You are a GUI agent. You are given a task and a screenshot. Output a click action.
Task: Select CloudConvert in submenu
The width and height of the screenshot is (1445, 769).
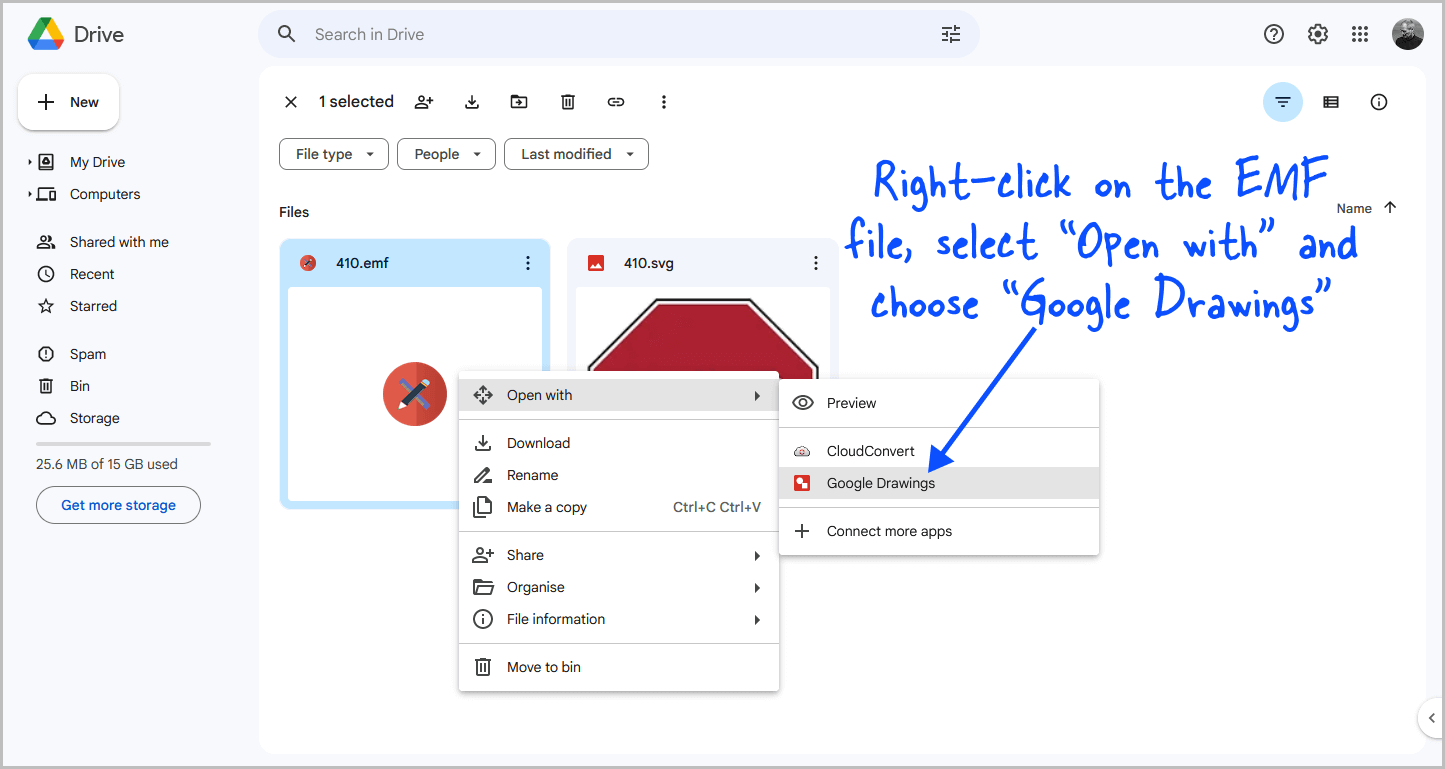pyautogui.click(x=939, y=451)
